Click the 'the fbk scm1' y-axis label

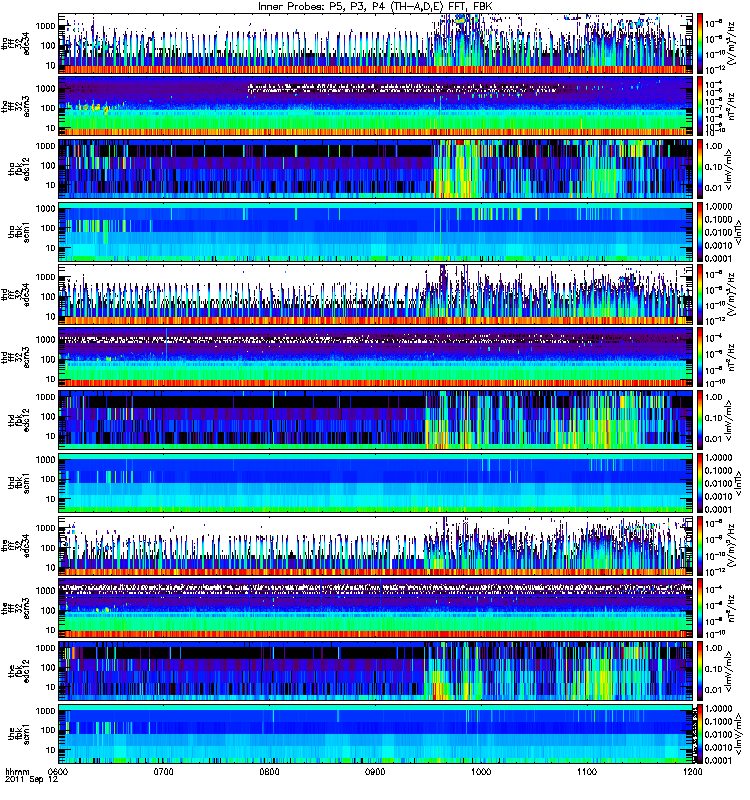coord(19,734)
